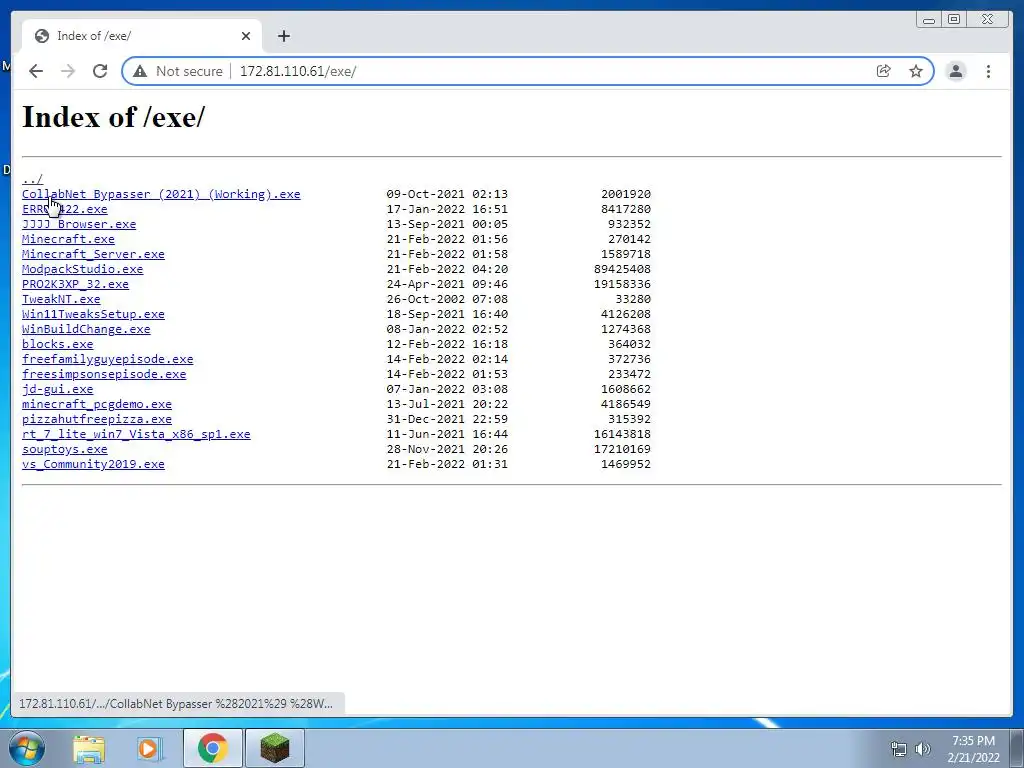
Task: Click the PRO2K3XP_32.exe link
Action: (x=75, y=284)
